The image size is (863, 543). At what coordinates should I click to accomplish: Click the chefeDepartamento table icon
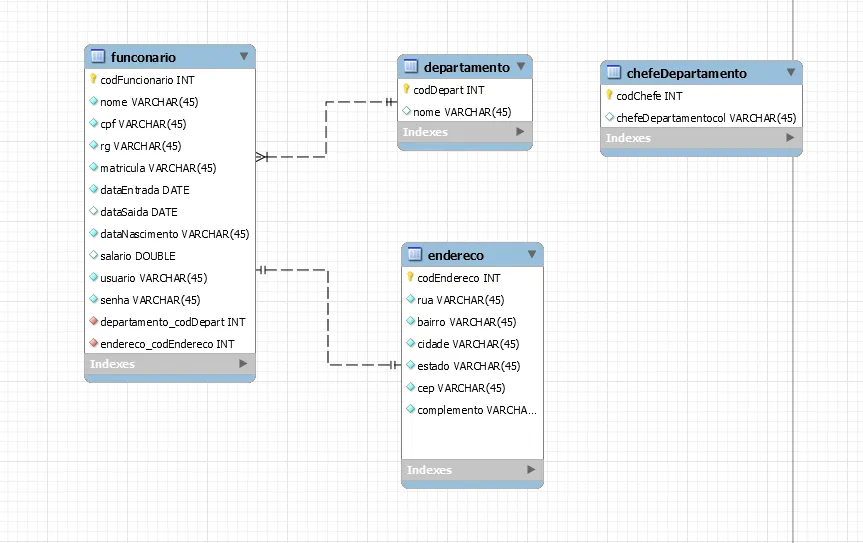pos(614,73)
